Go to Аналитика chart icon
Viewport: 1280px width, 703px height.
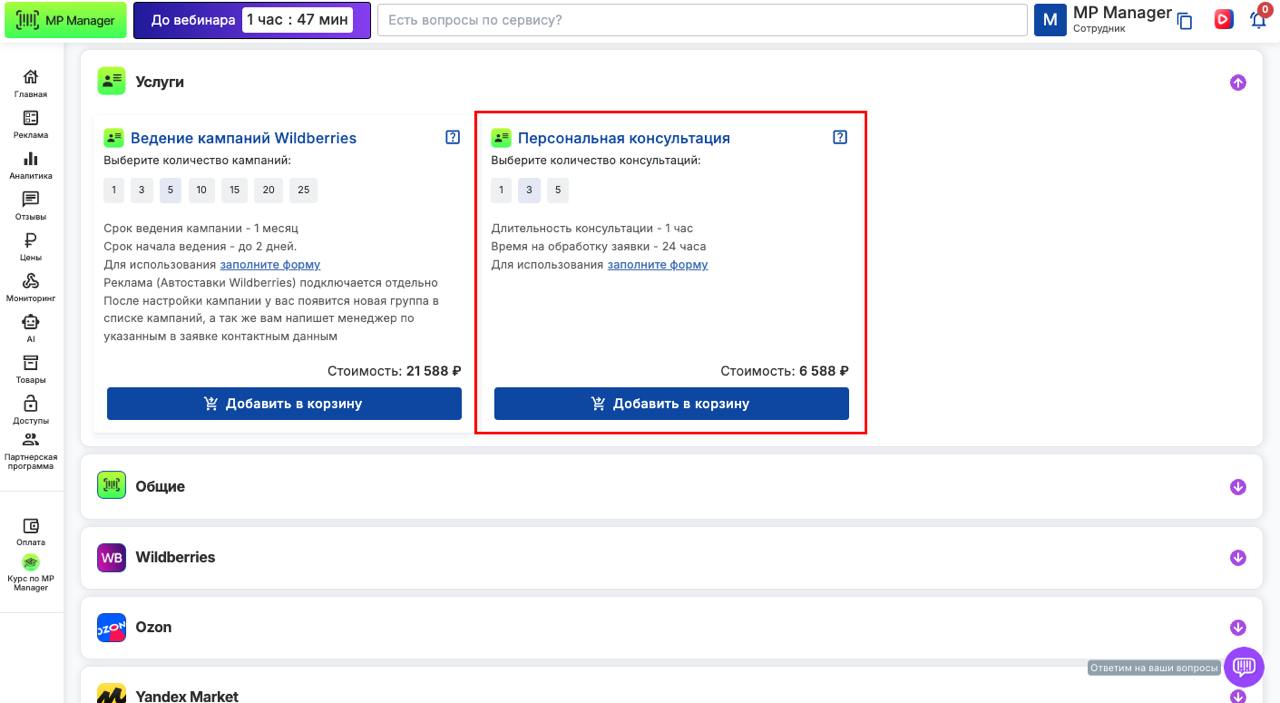(x=30, y=160)
